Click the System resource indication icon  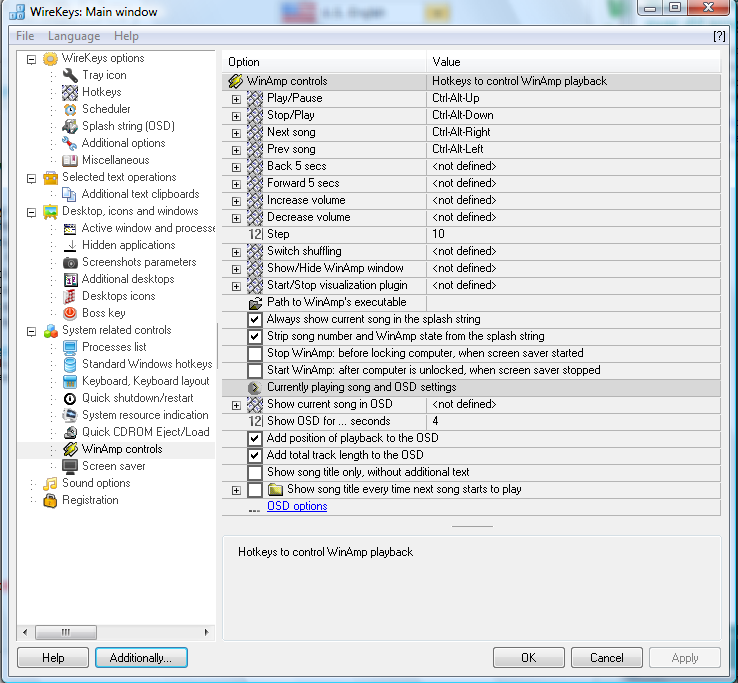tap(70, 415)
